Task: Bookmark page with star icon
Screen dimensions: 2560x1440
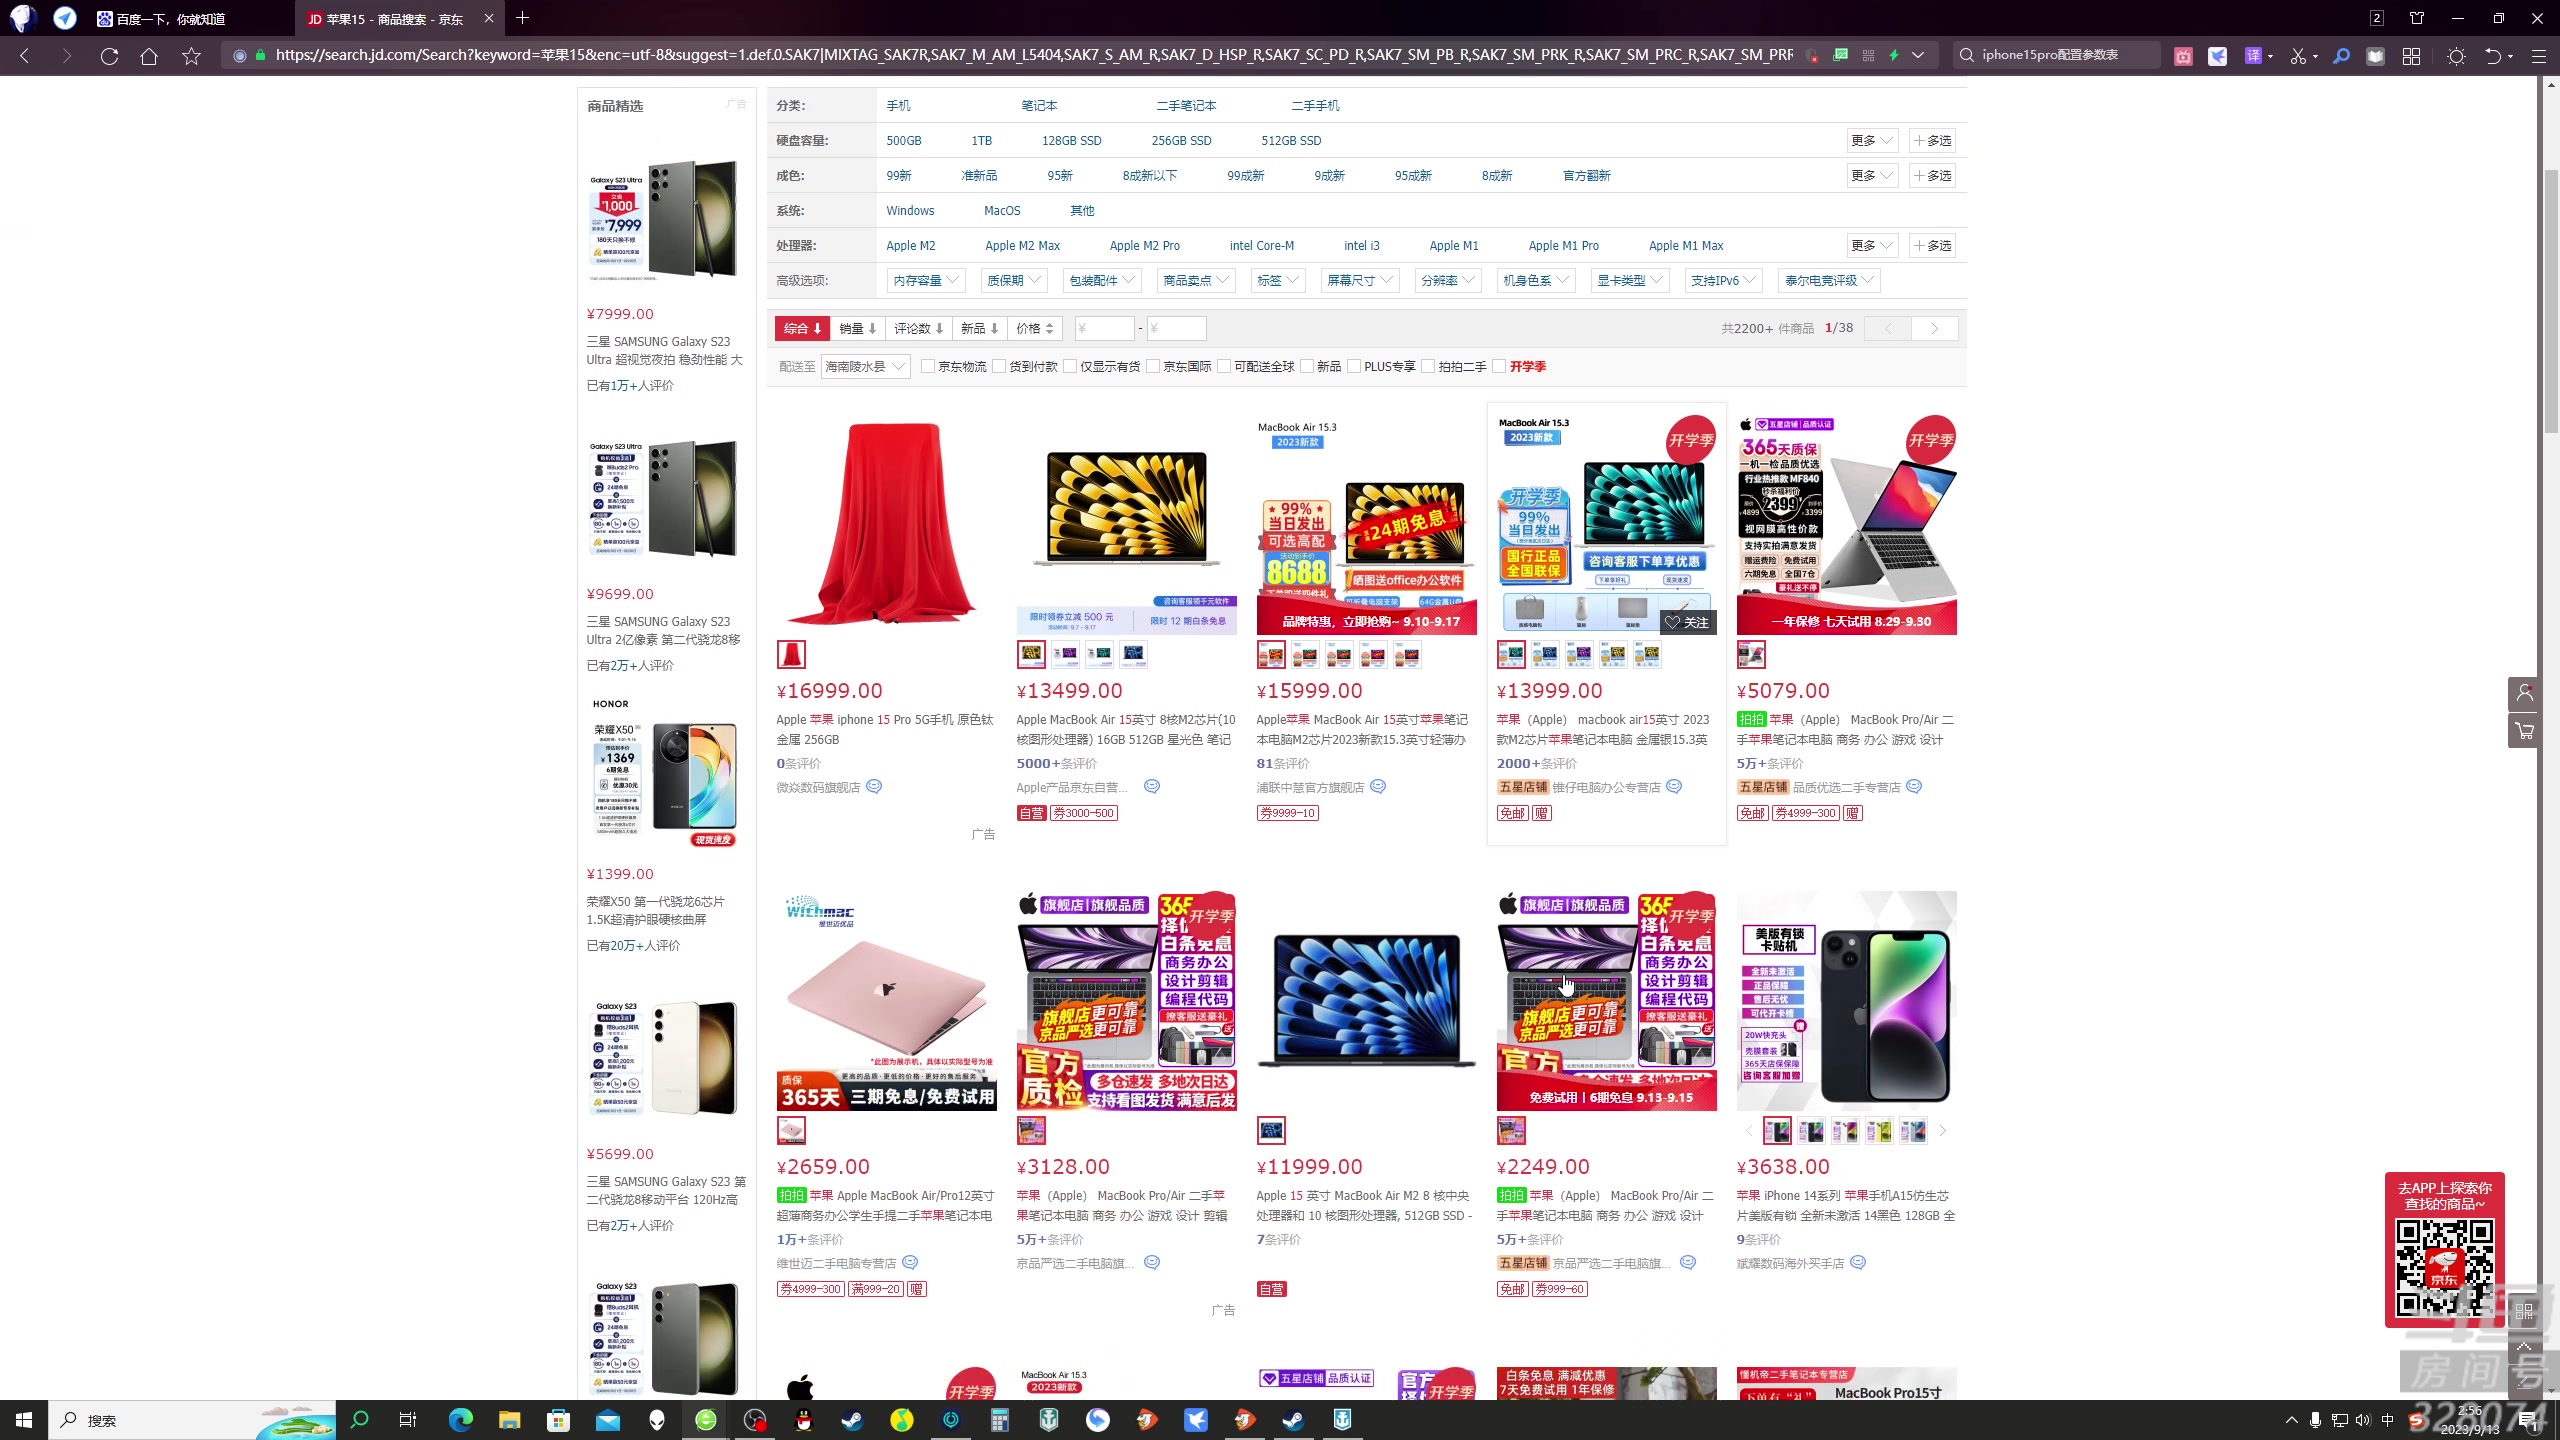Action: [x=191, y=56]
